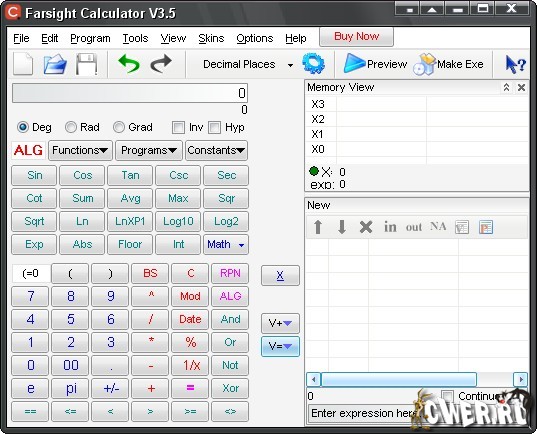537x434 pixels.
Task: Open the Functions dropdown
Action: pyautogui.click(x=80, y=150)
